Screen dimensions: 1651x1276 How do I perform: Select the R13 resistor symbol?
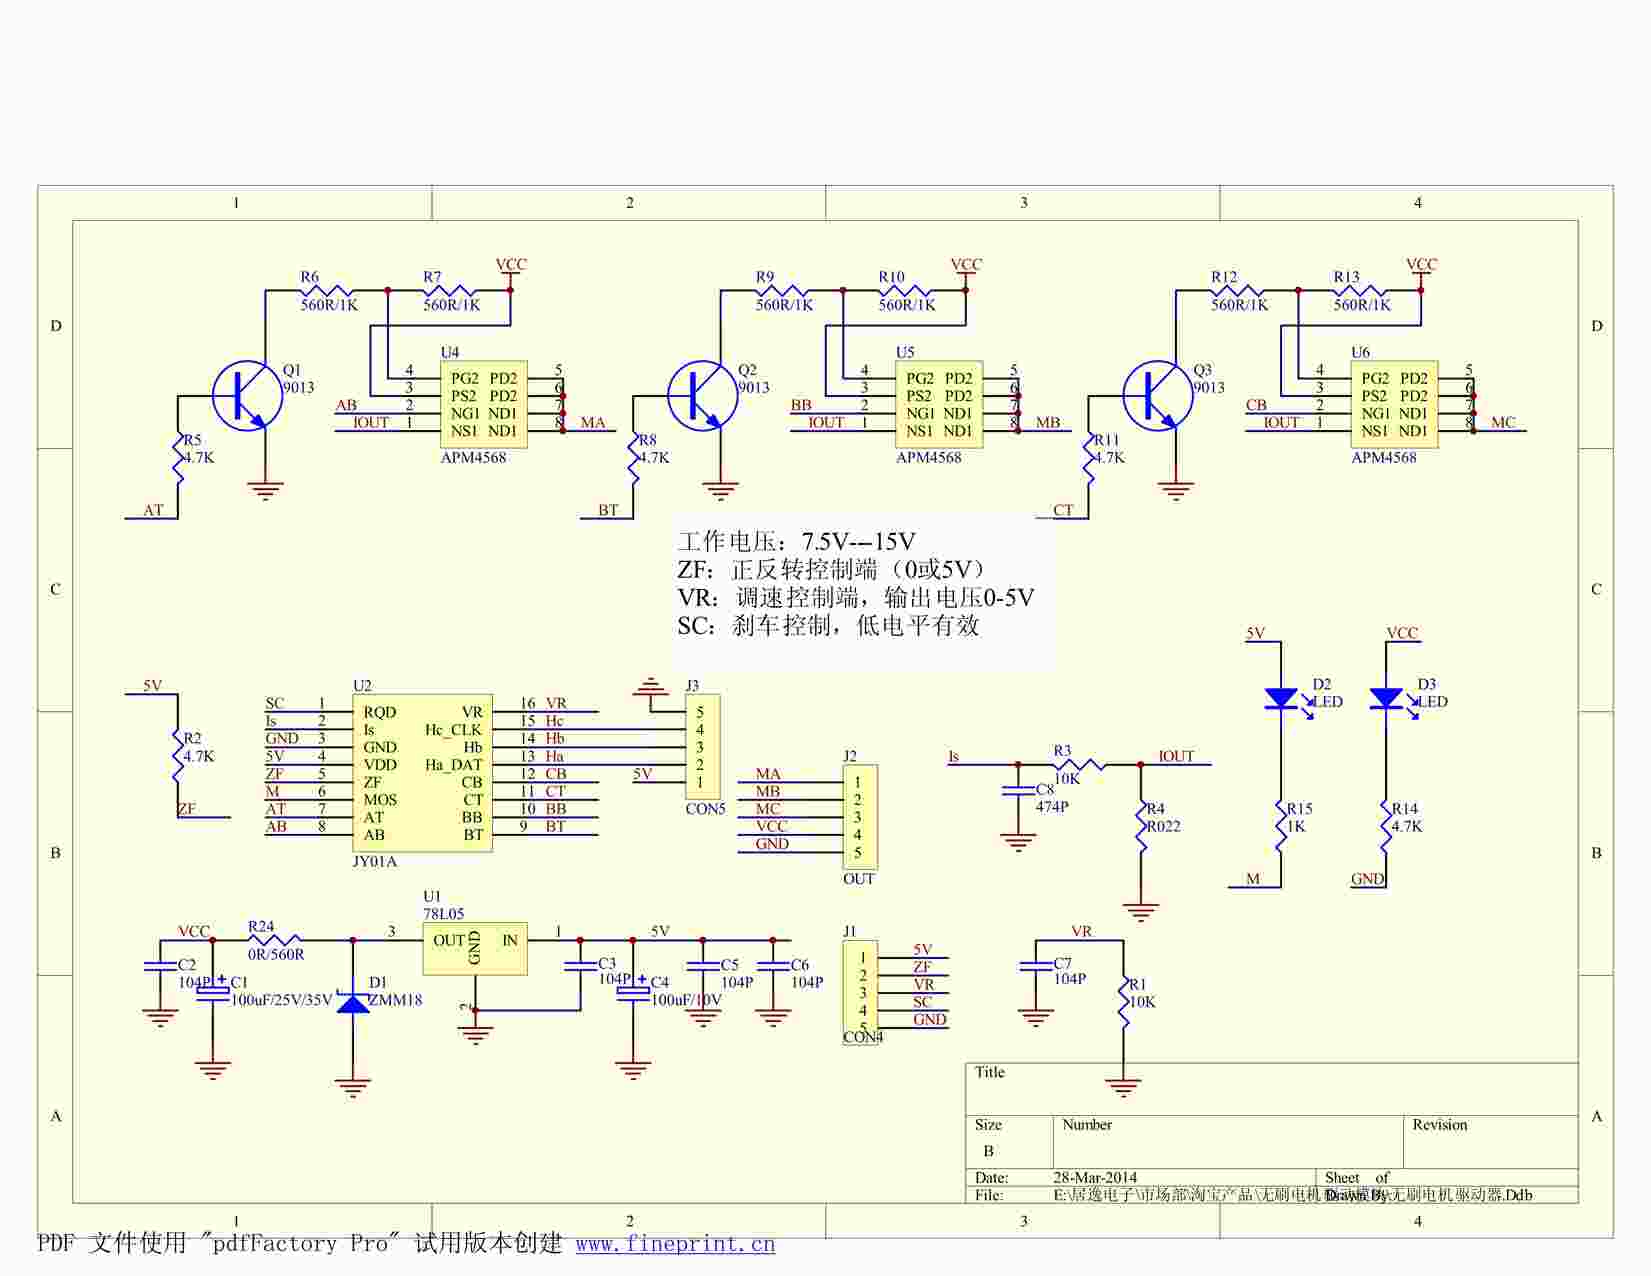tap(1360, 291)
